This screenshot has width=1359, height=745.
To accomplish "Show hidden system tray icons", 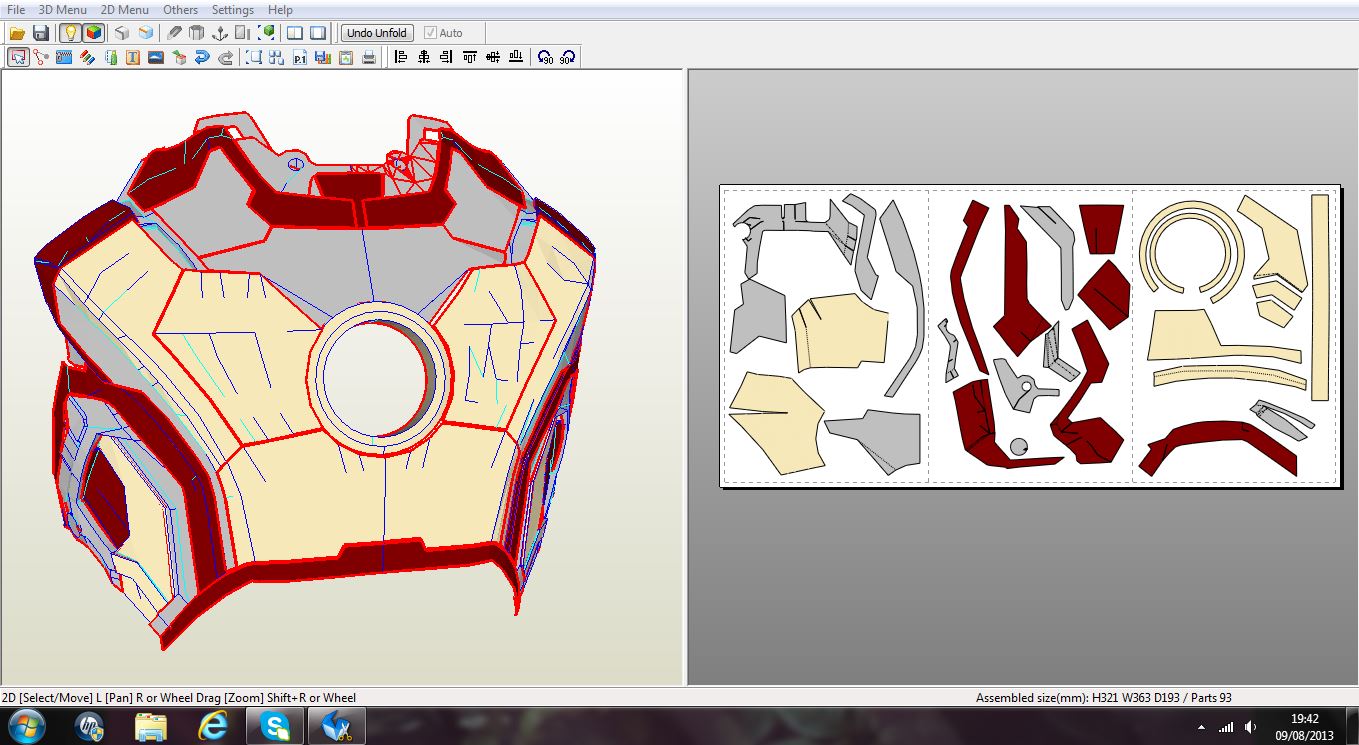I will tap(1201, 727).
